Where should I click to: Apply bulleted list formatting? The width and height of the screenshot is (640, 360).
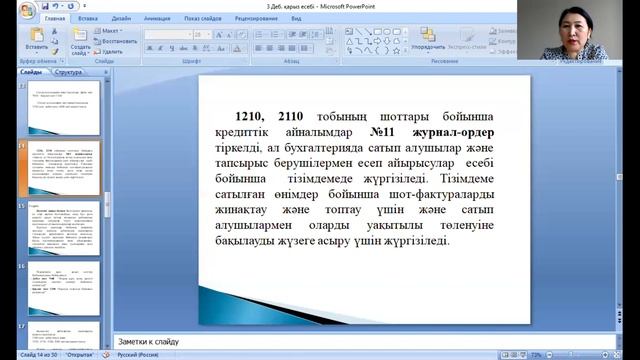click(260, 35)
